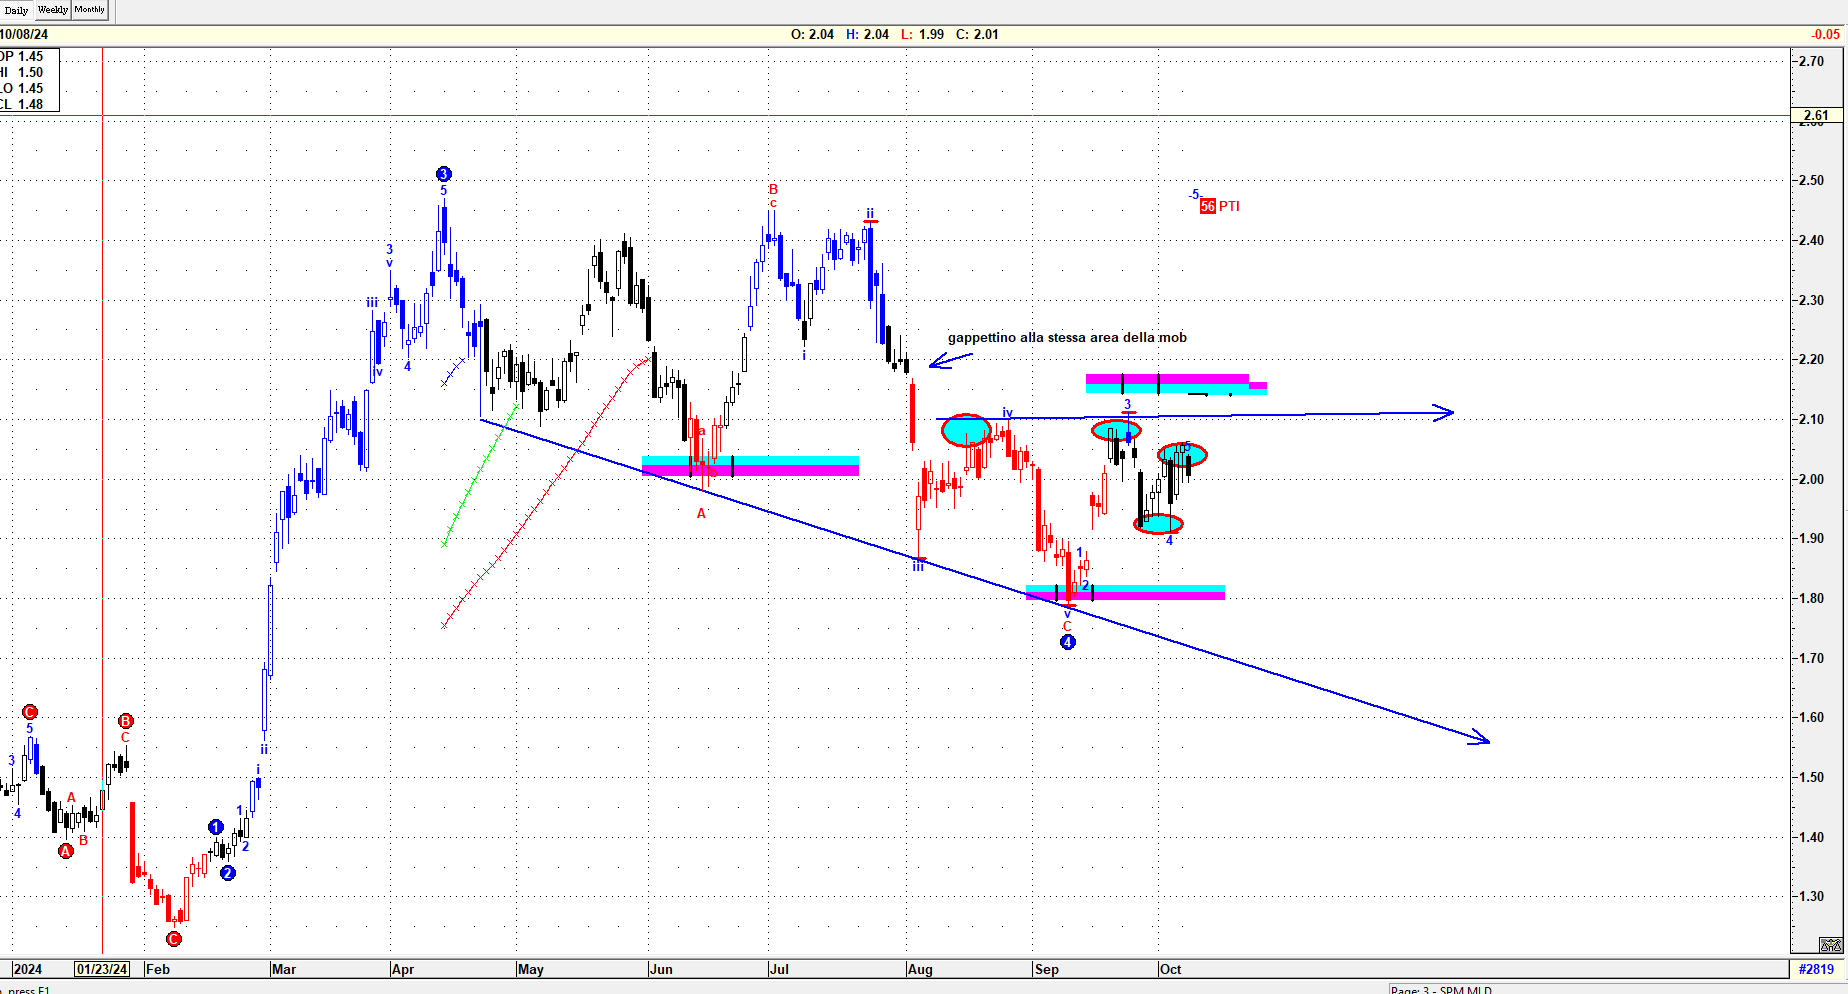
Task: Select the blue circled 3 wave marker
Action: pos(444,174)
